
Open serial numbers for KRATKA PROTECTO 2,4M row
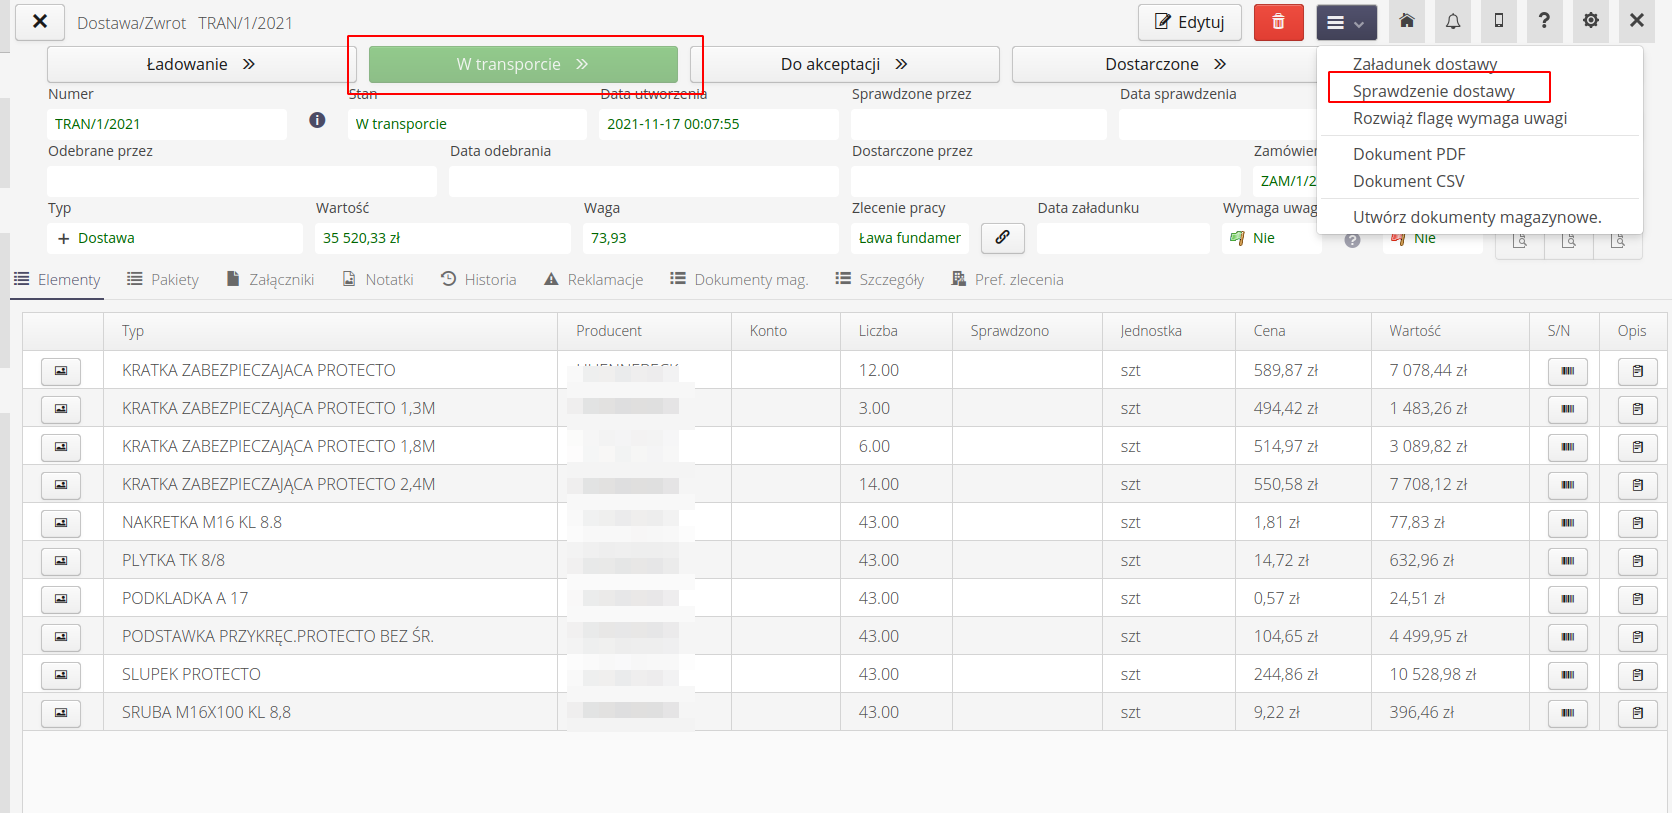coord(1567,485)
